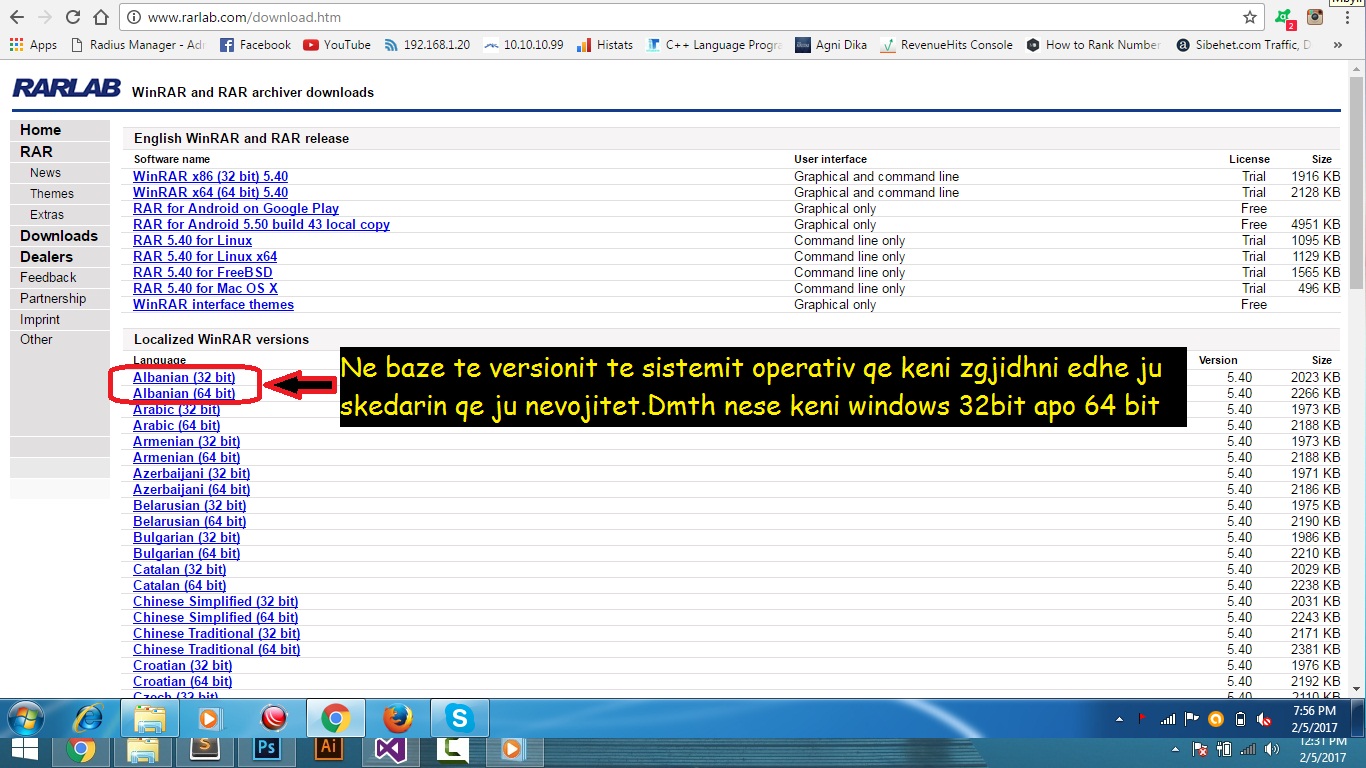The width and height of the screenshot is (1366, 768).
Task: Open the browser home page icon
Action: [x=100, y=17]
